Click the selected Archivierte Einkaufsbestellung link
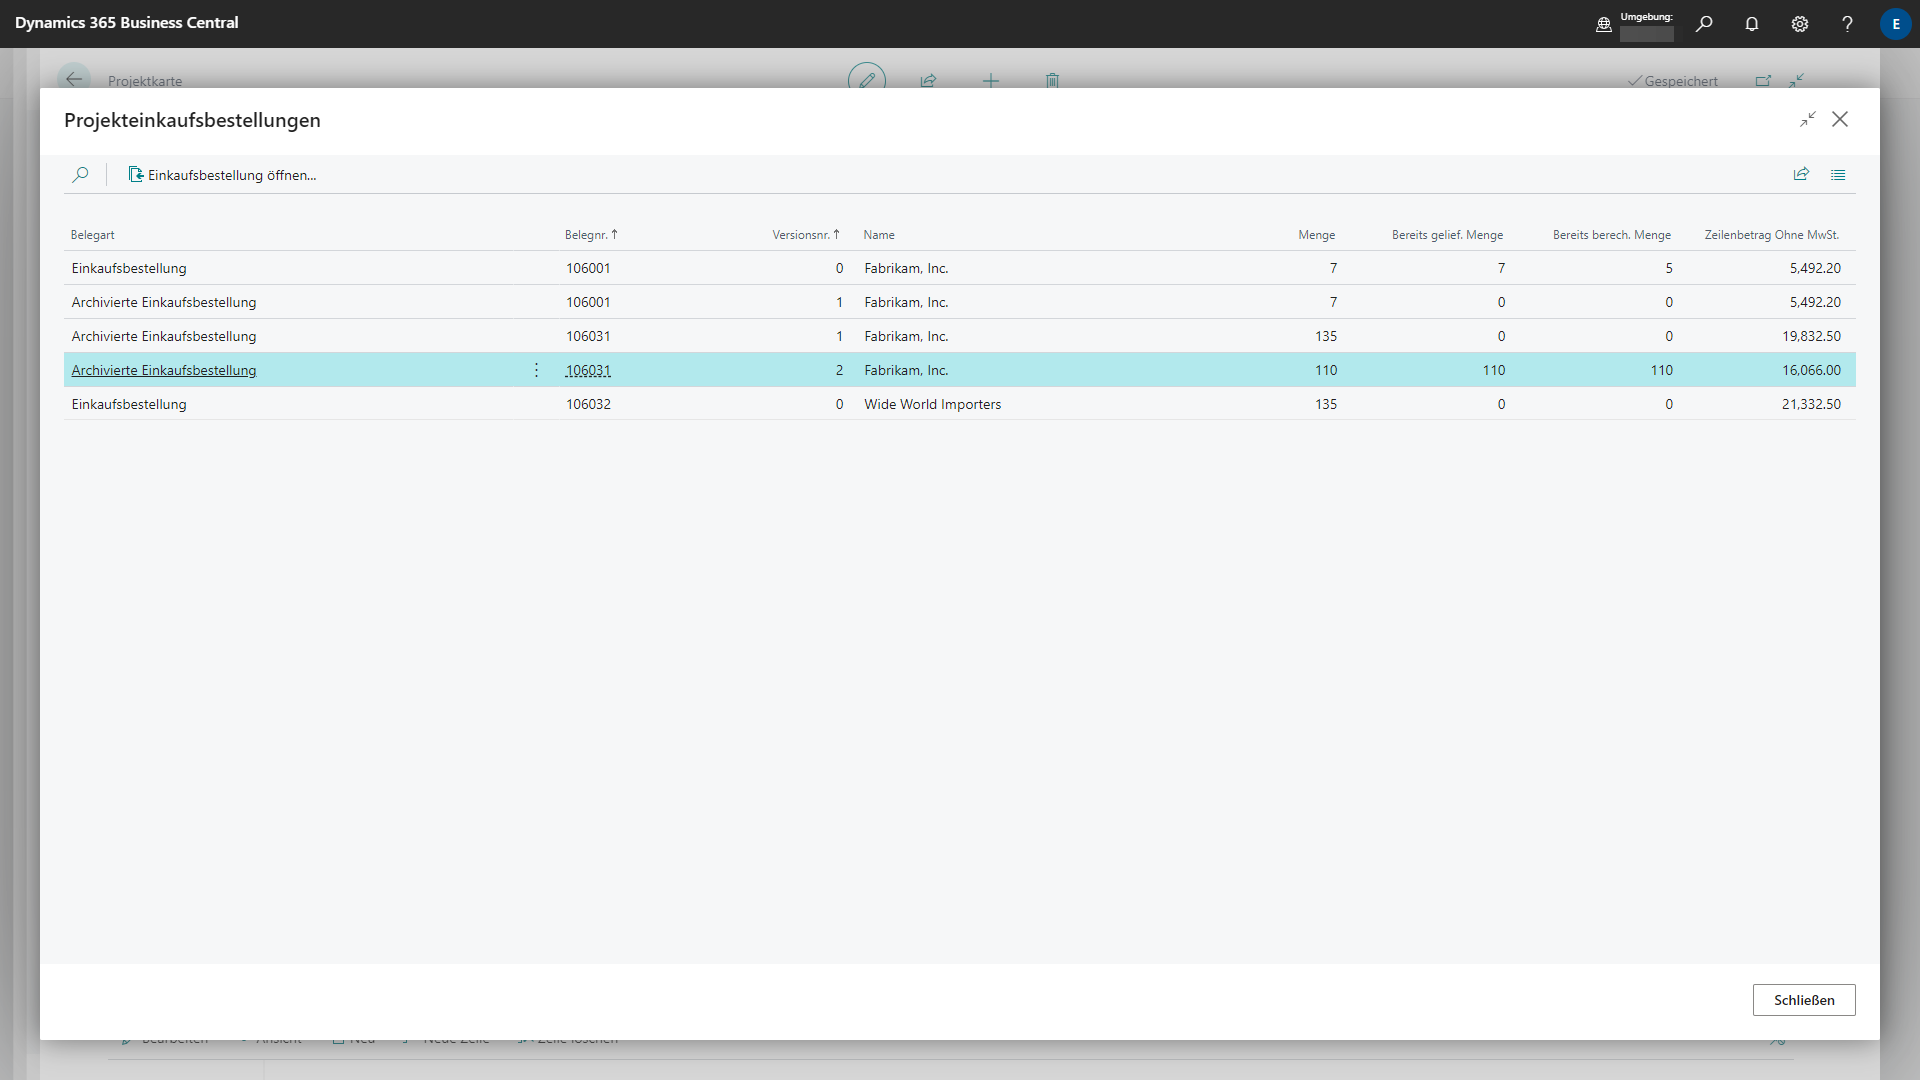The height and width of the screenshot is (1080, 1920). [x=164, y=370]
